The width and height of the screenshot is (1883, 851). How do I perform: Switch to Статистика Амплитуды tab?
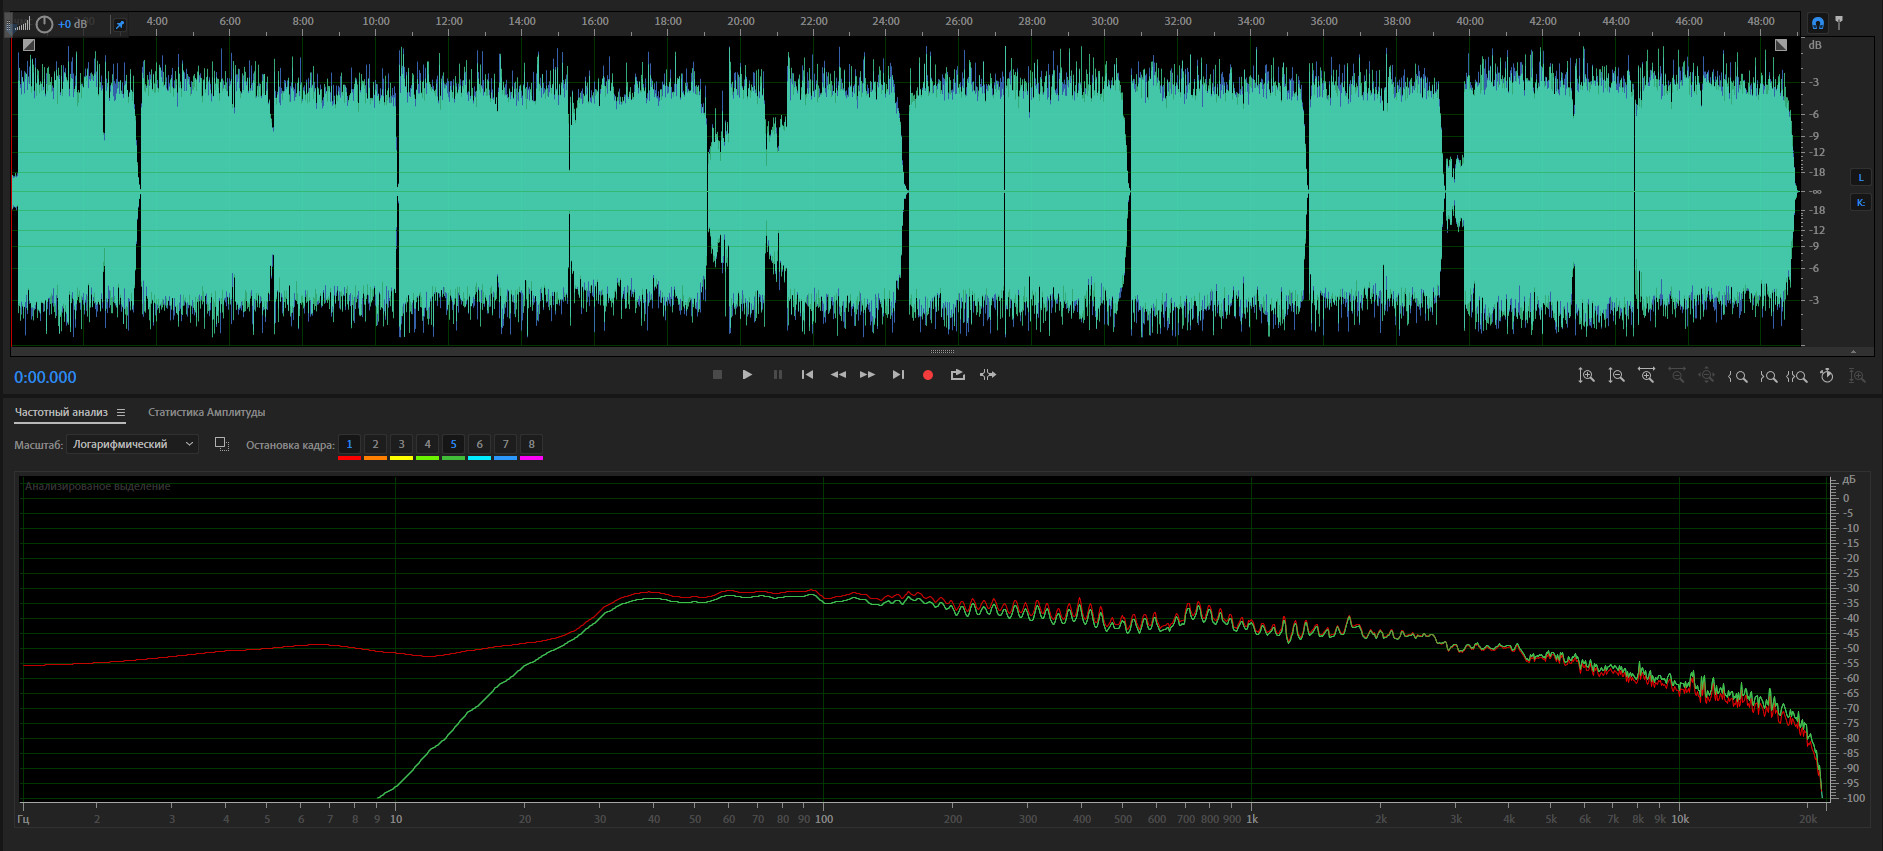206,413
